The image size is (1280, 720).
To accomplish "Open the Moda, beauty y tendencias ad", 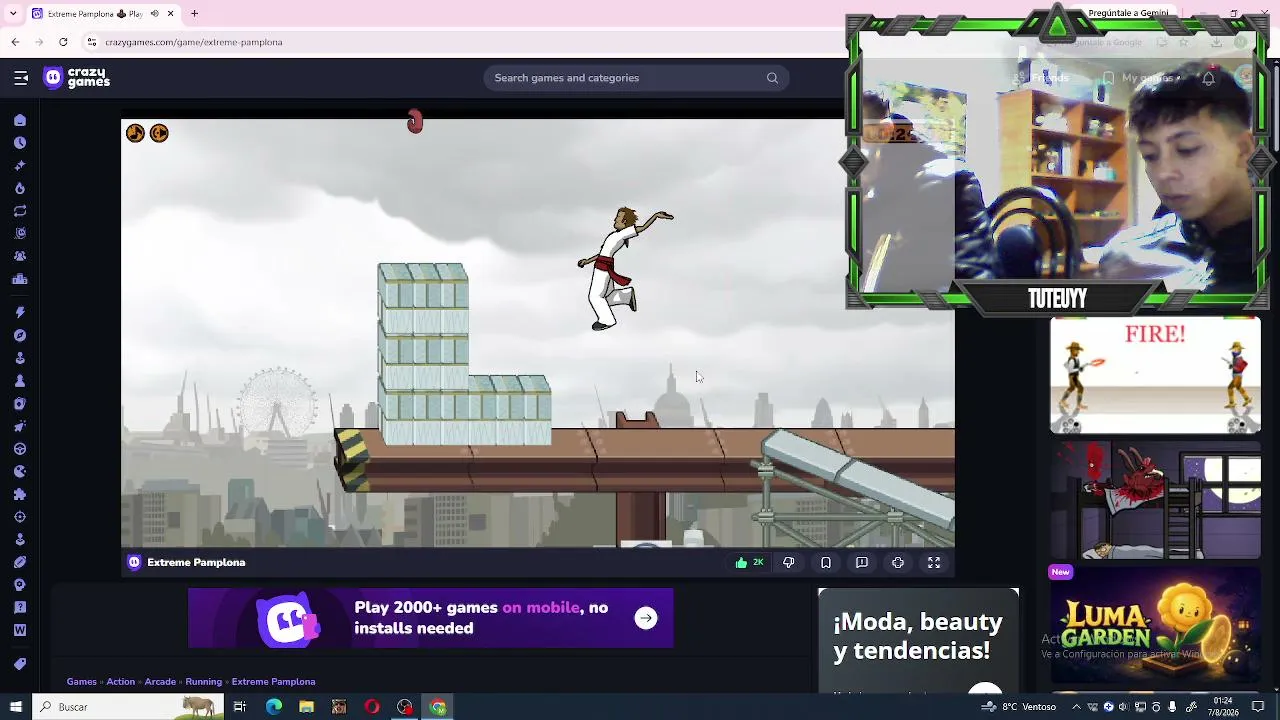I will 918,640.
